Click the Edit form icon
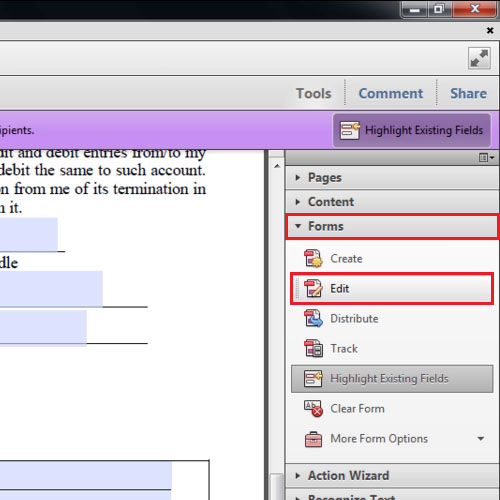Image resolution: width=500 pixels, height=500 pixels. pyautogui.click(x=313, y=289)
